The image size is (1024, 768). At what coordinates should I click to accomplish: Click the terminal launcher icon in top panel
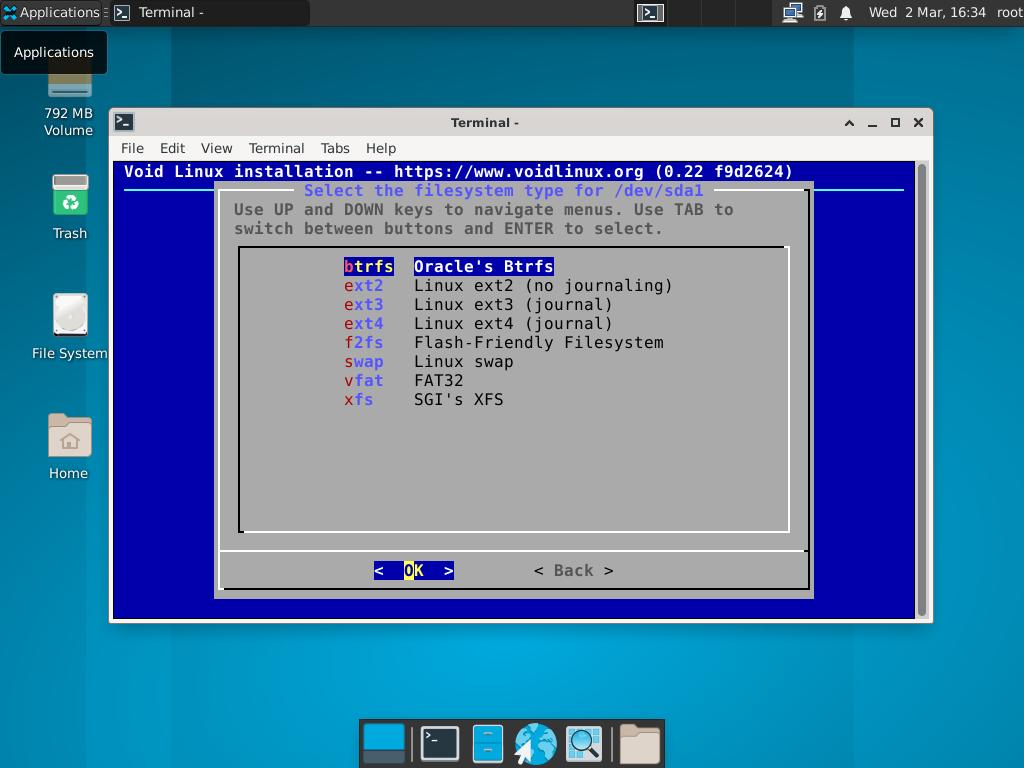pyautogui.click(x=650, y=12)
